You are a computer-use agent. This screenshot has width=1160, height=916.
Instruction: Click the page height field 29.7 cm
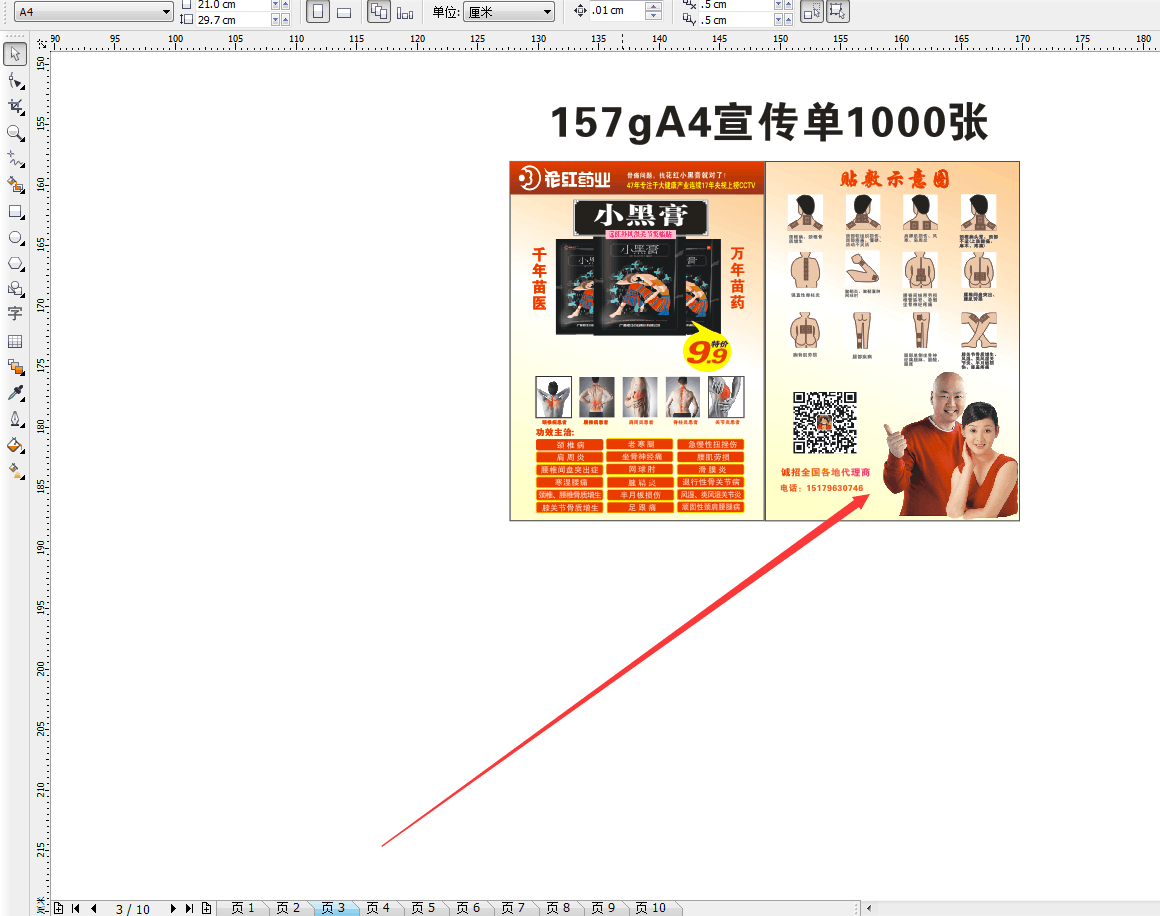click(x=232, y=20)
